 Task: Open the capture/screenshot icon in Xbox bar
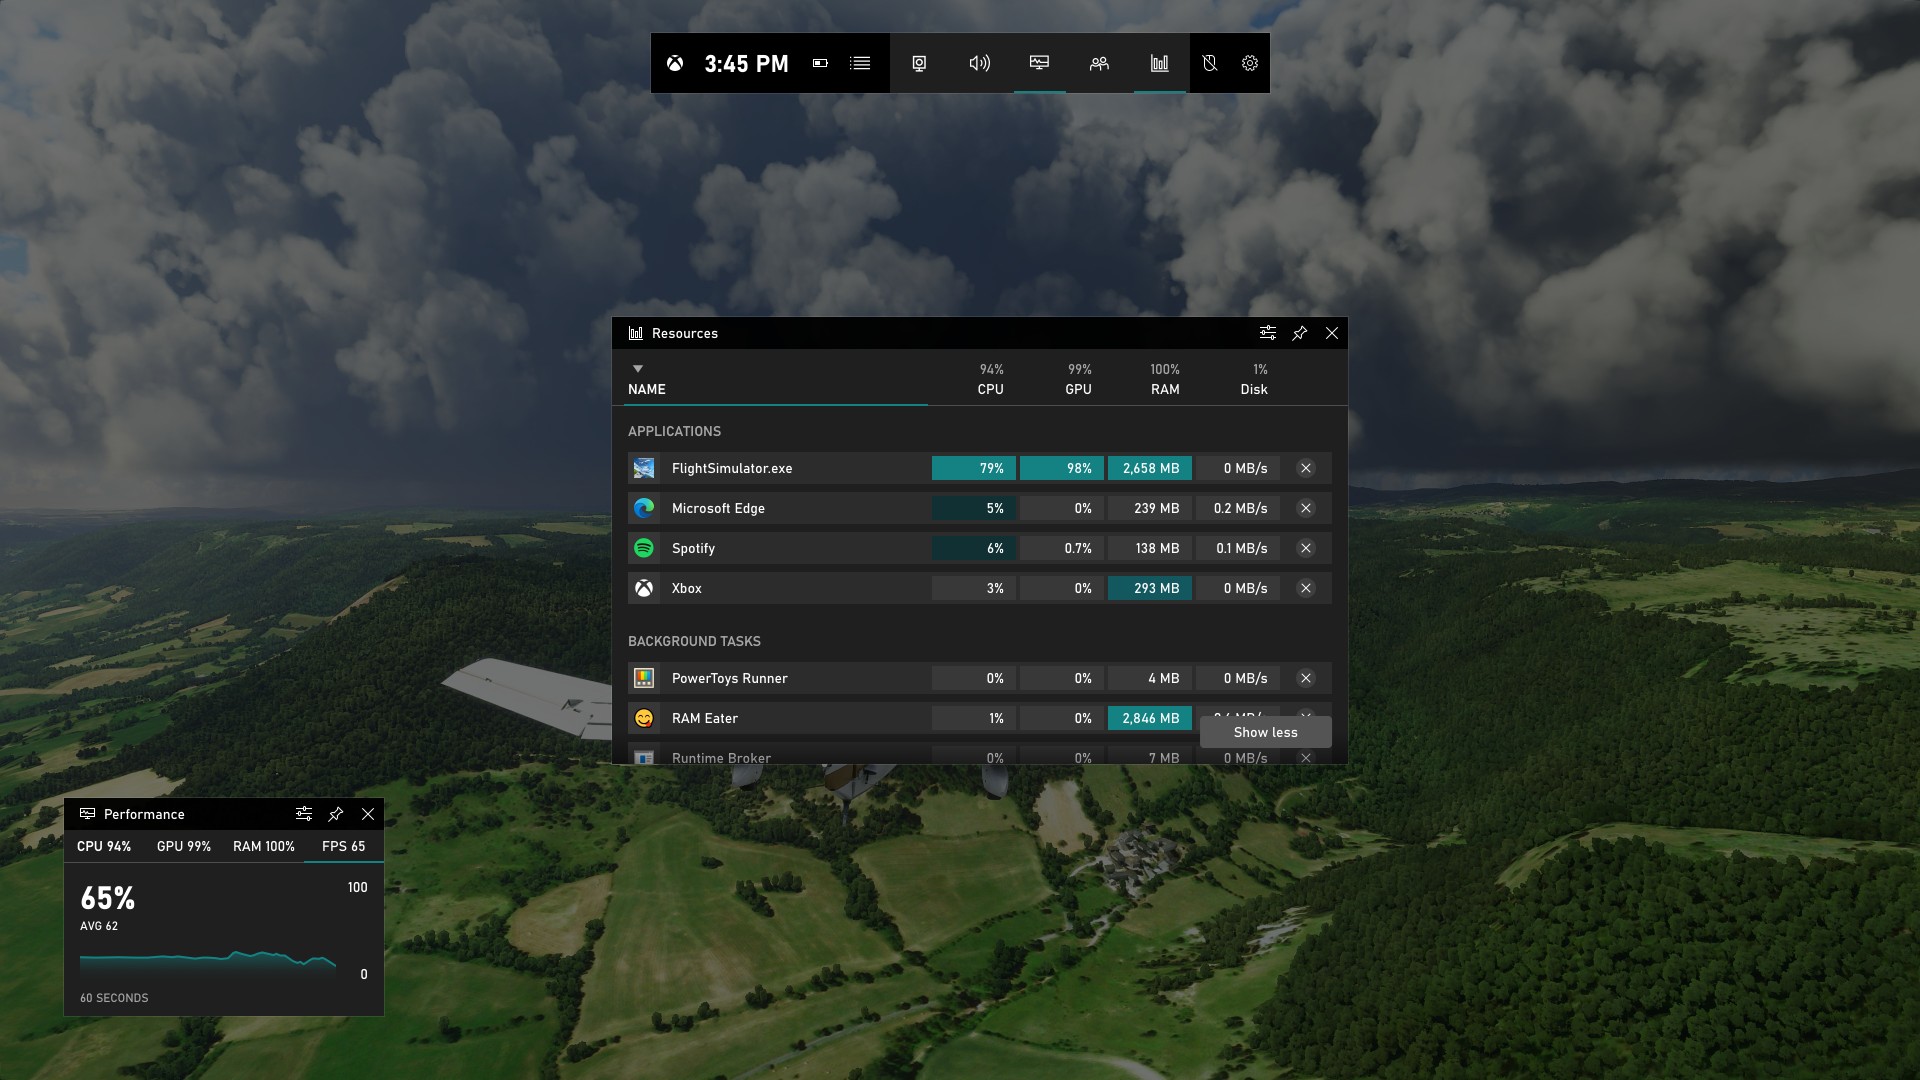919,62
